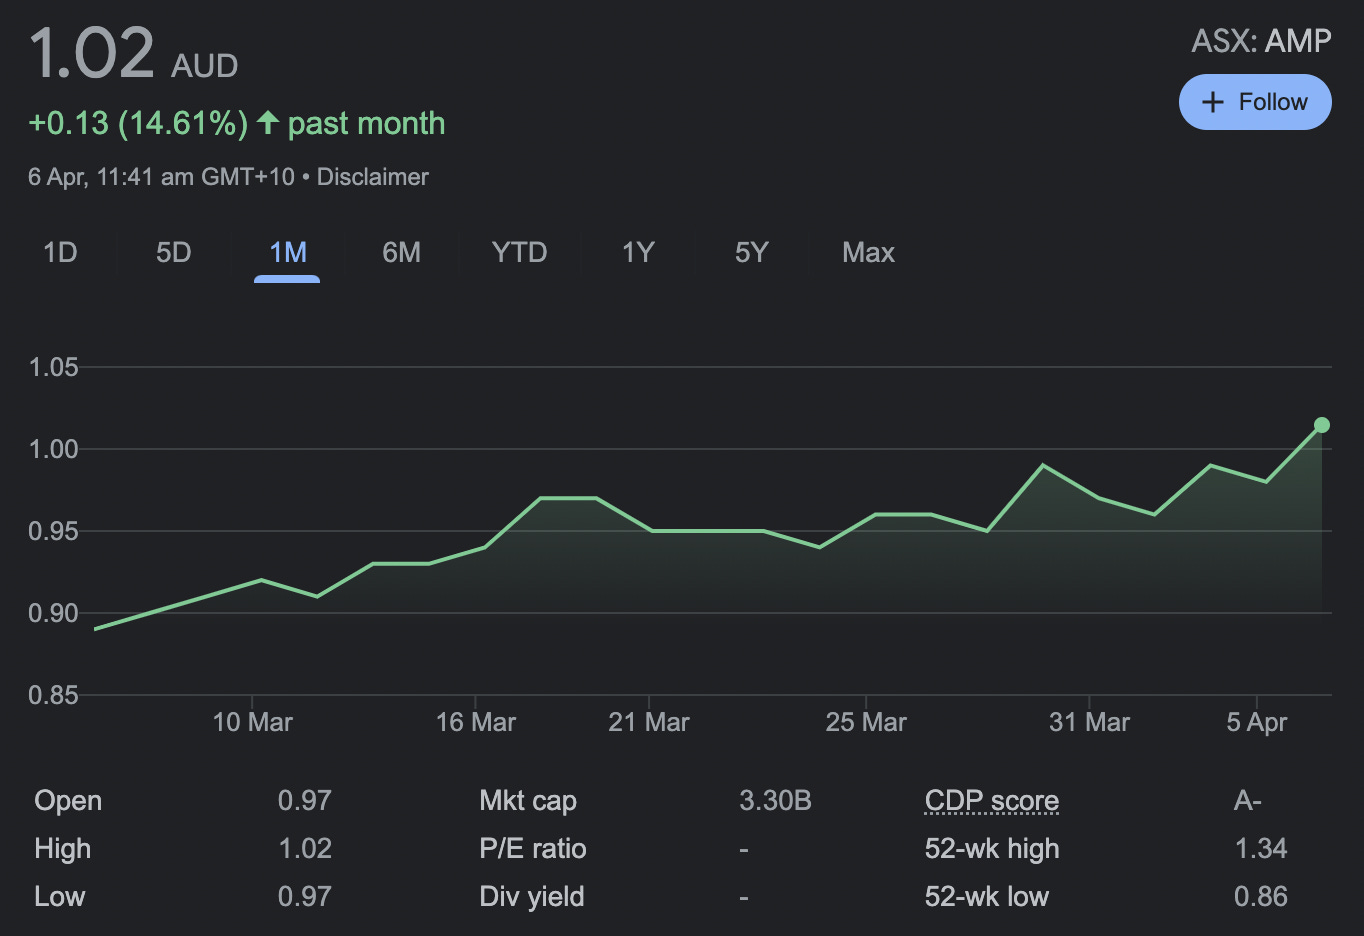The height and width of the screenshot is (936, 1364).
Task: Click the CDP score value A-
Action: 1247,801
